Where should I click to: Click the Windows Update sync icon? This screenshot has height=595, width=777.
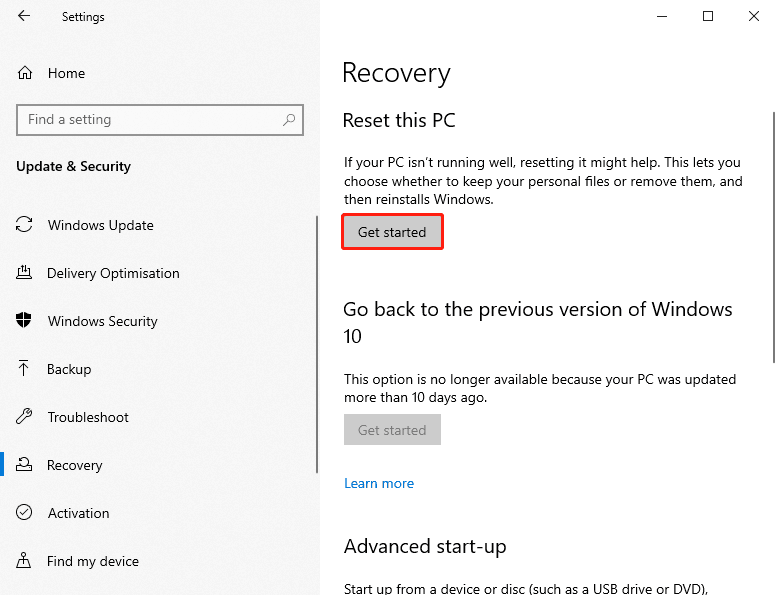point(24,225)
